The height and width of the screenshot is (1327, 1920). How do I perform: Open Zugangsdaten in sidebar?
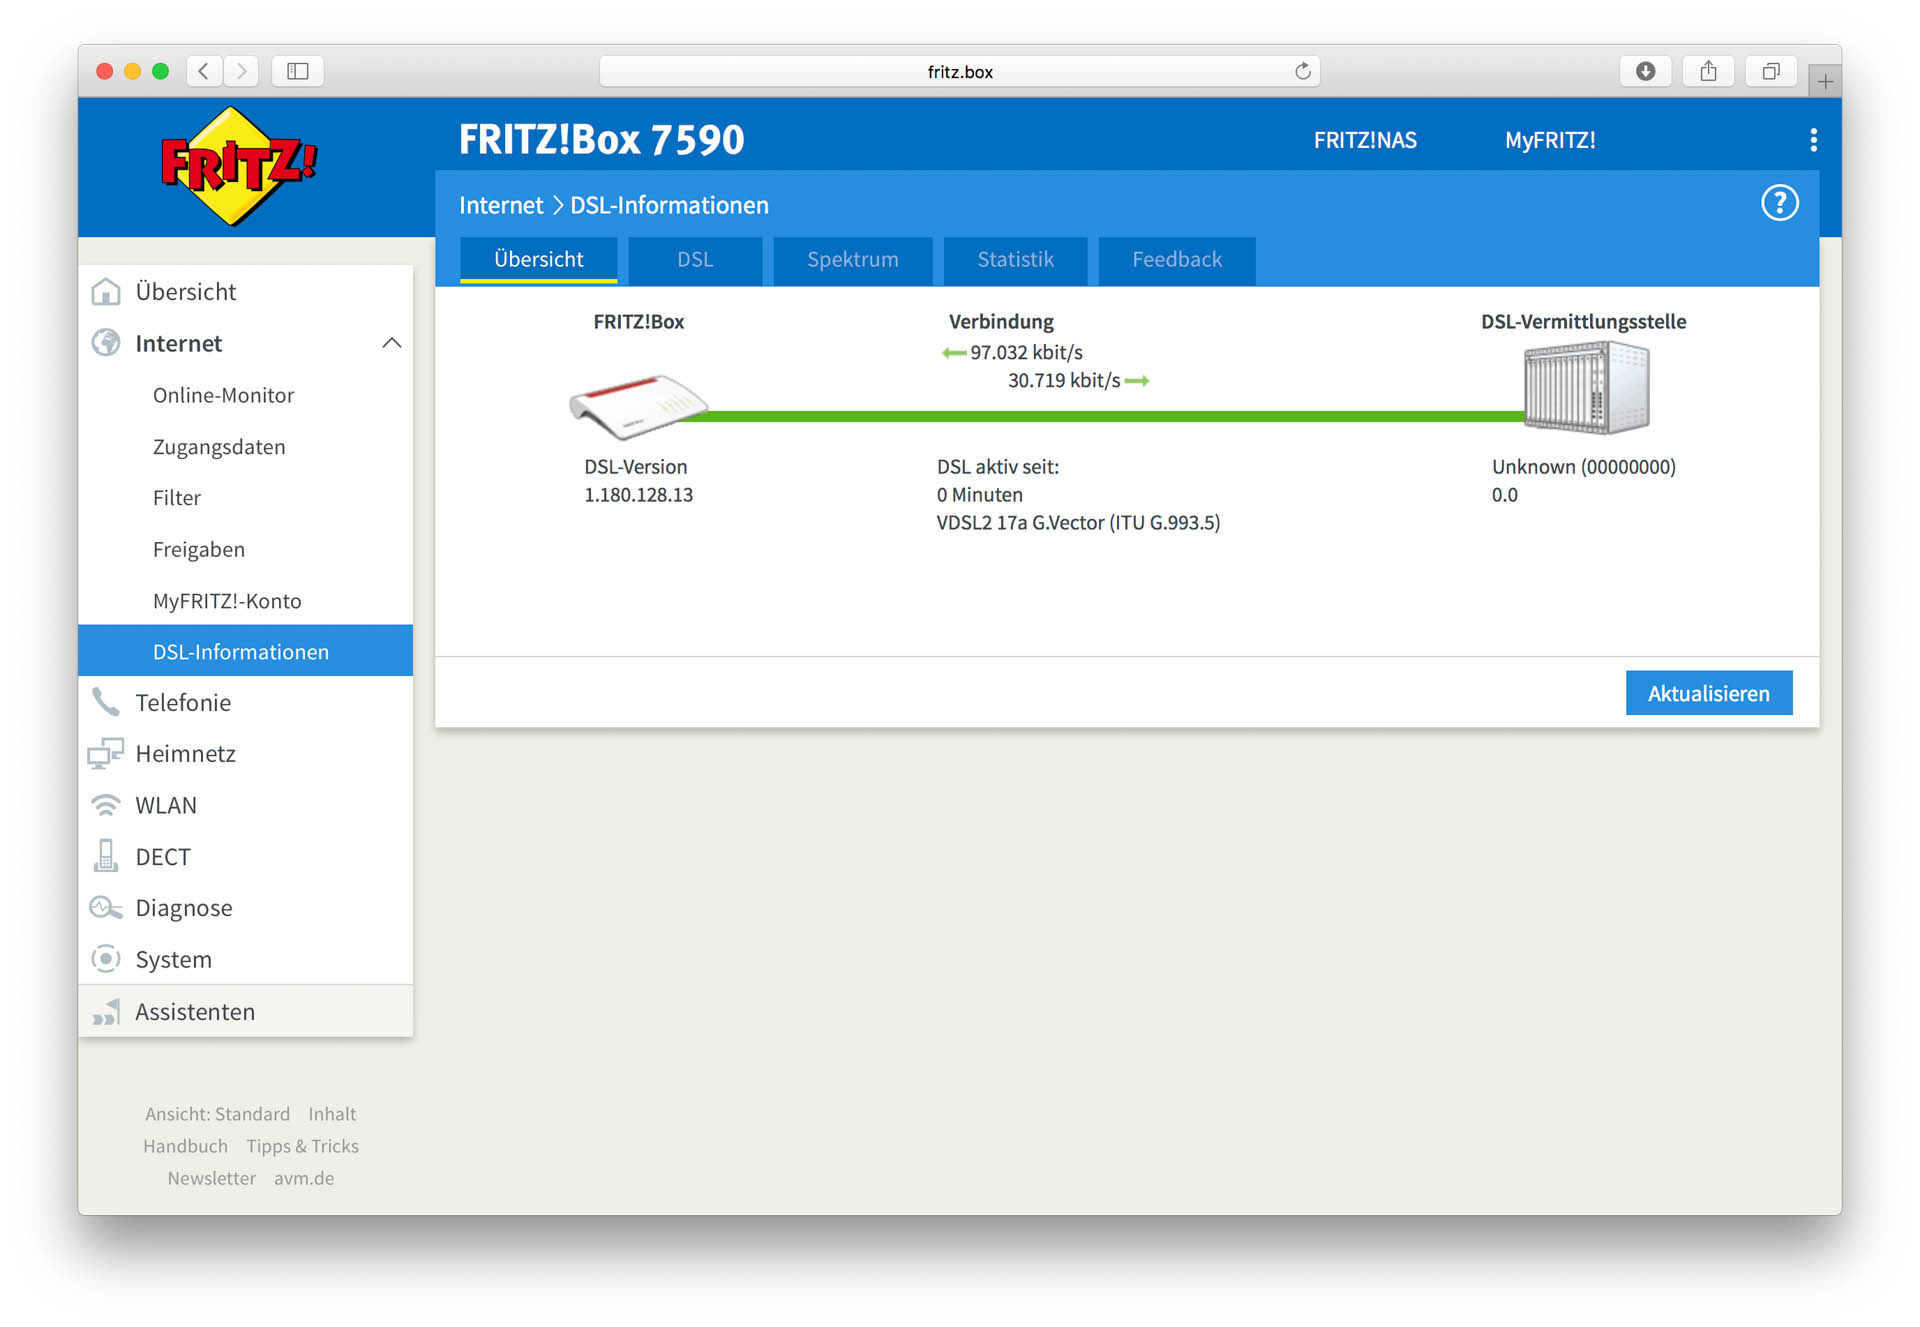point(245,447)
